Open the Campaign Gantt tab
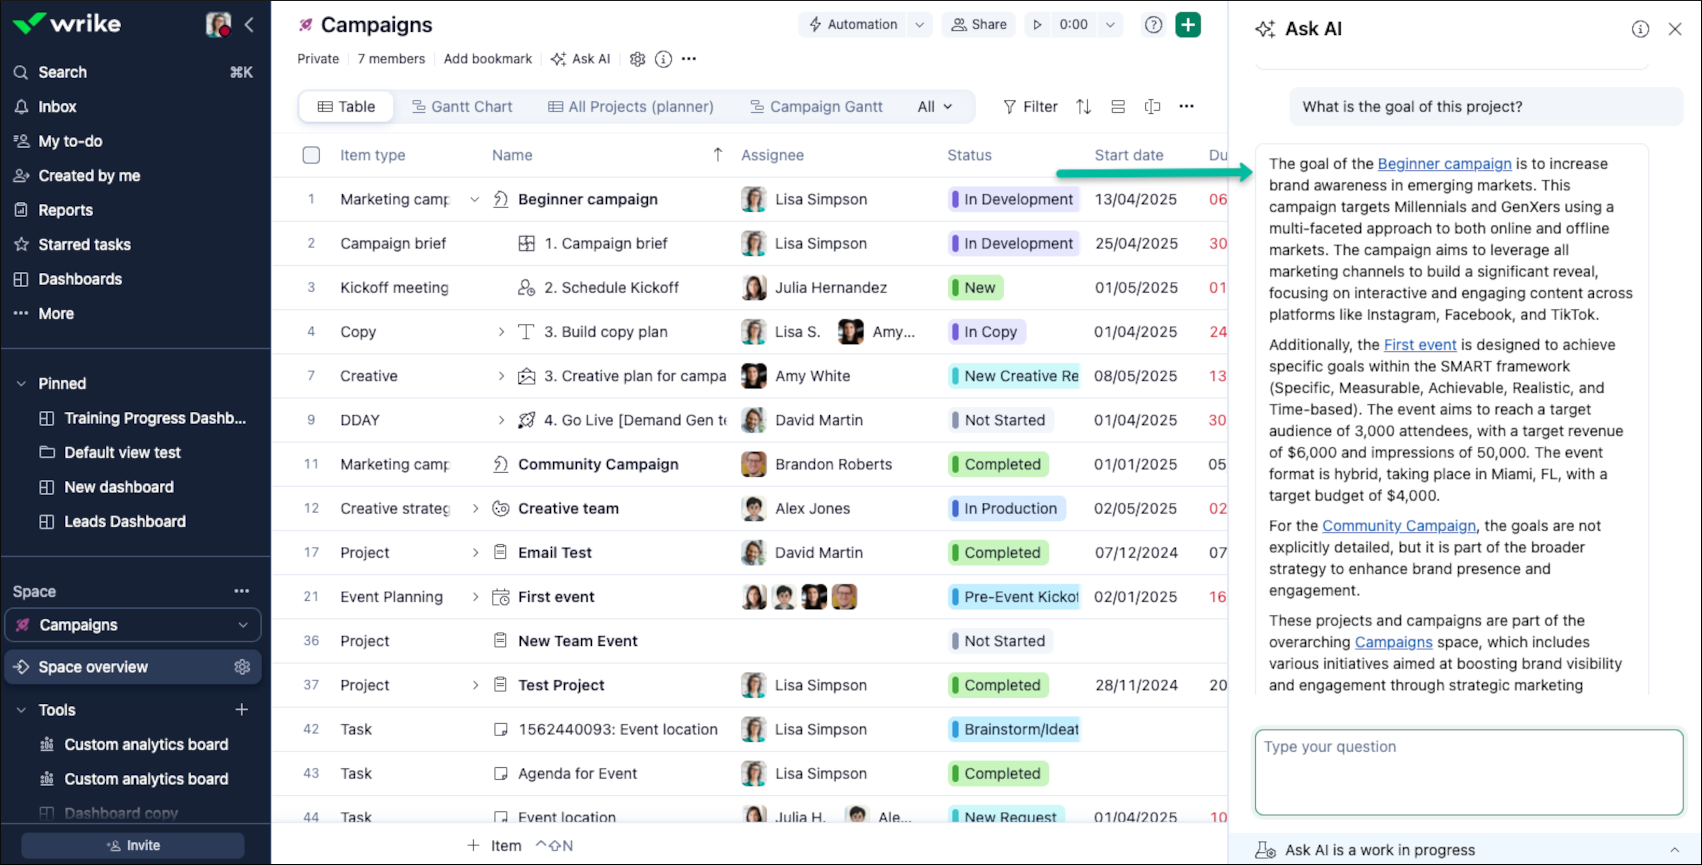The height and width of the screenshot is (865, 1702). [816, 107]
